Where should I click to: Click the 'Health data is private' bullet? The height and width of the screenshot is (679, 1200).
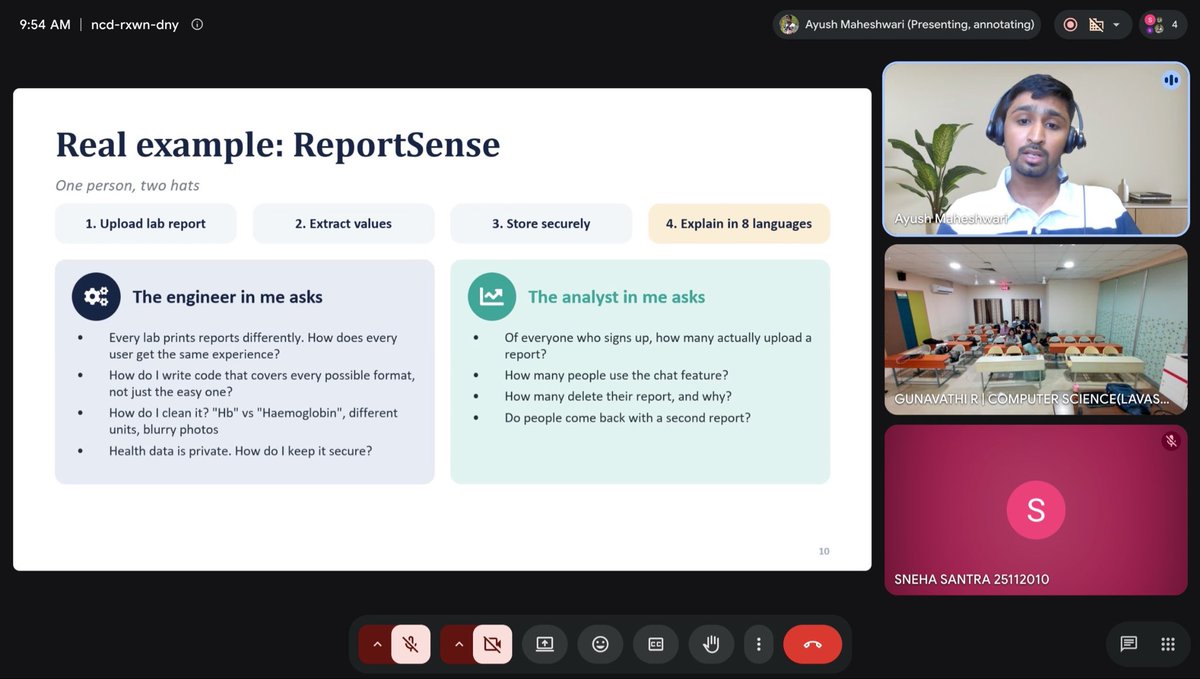pyautogui.click(x=241, y=451)
